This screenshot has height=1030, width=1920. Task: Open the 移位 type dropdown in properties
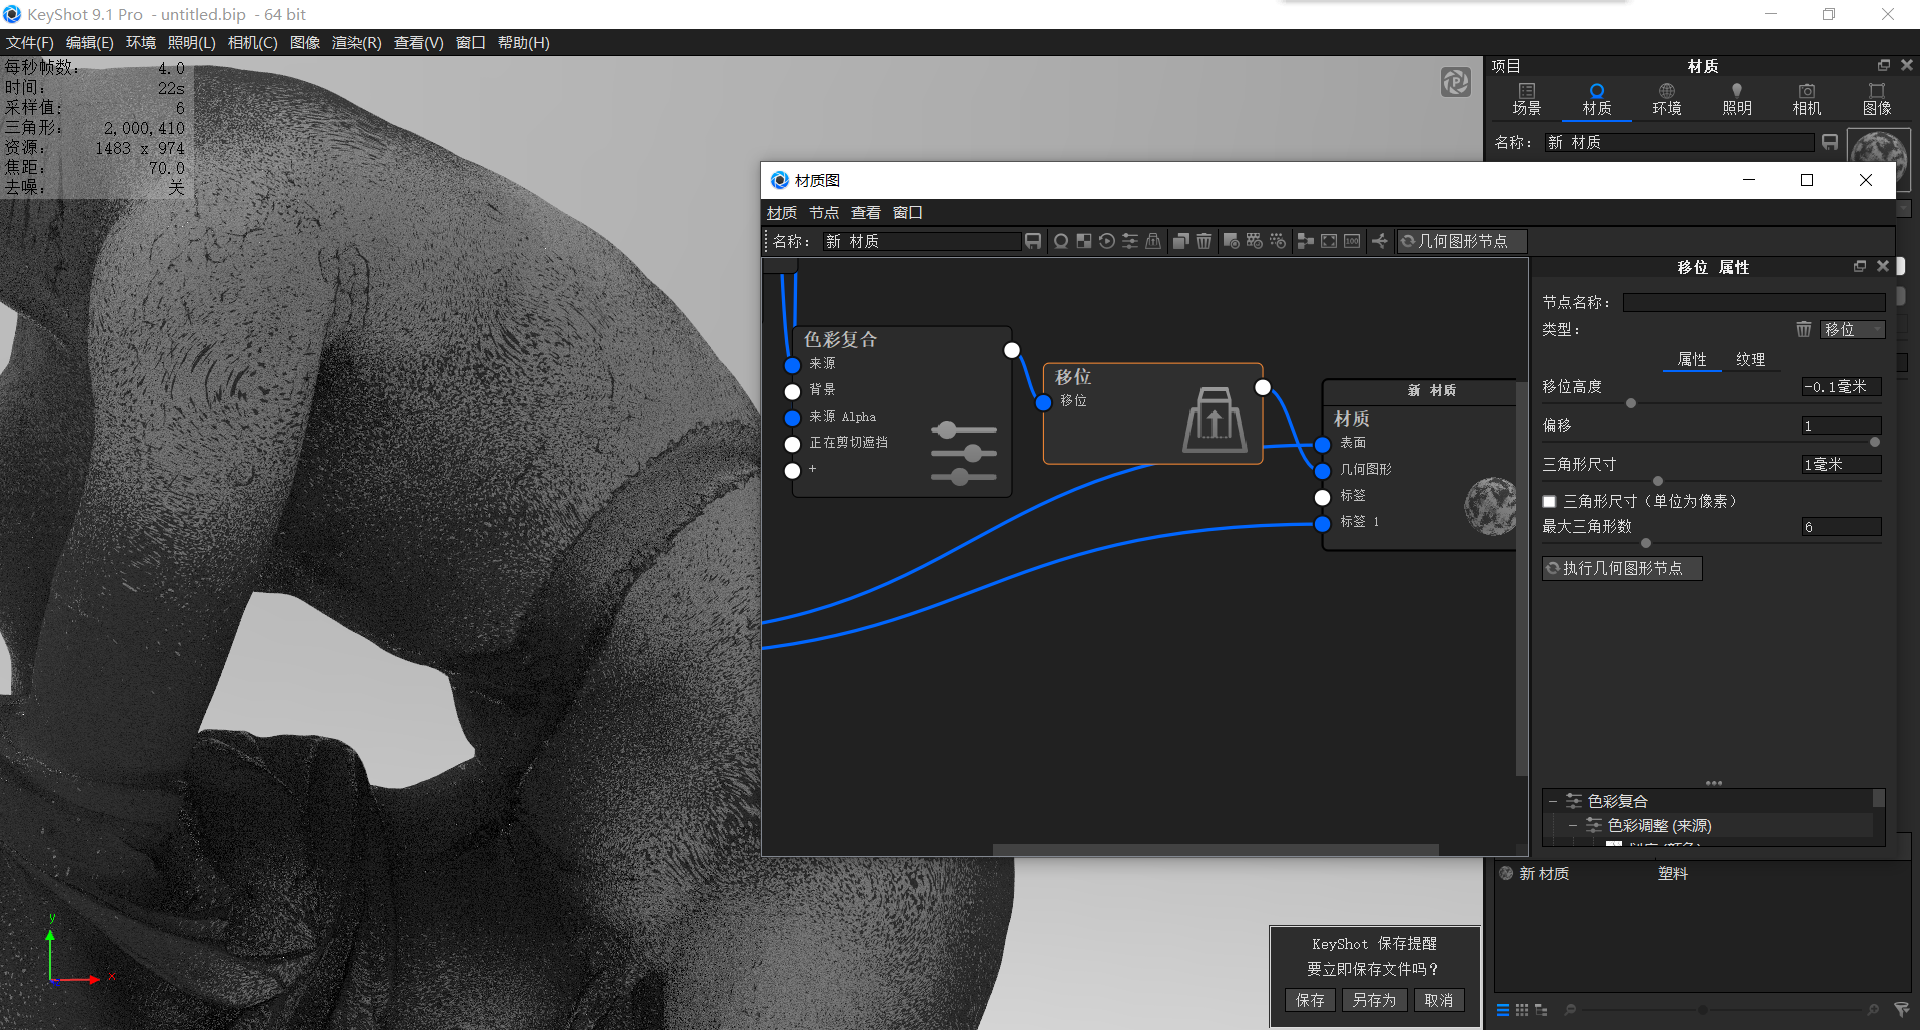pos(1852,329)
